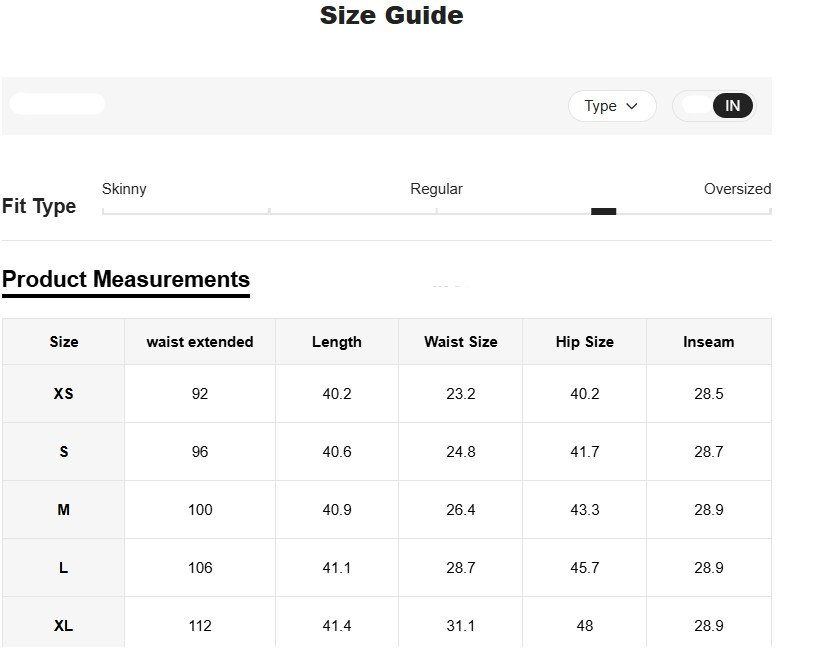
Task: Set fit type to Oversized
Action: coord(738,189)
